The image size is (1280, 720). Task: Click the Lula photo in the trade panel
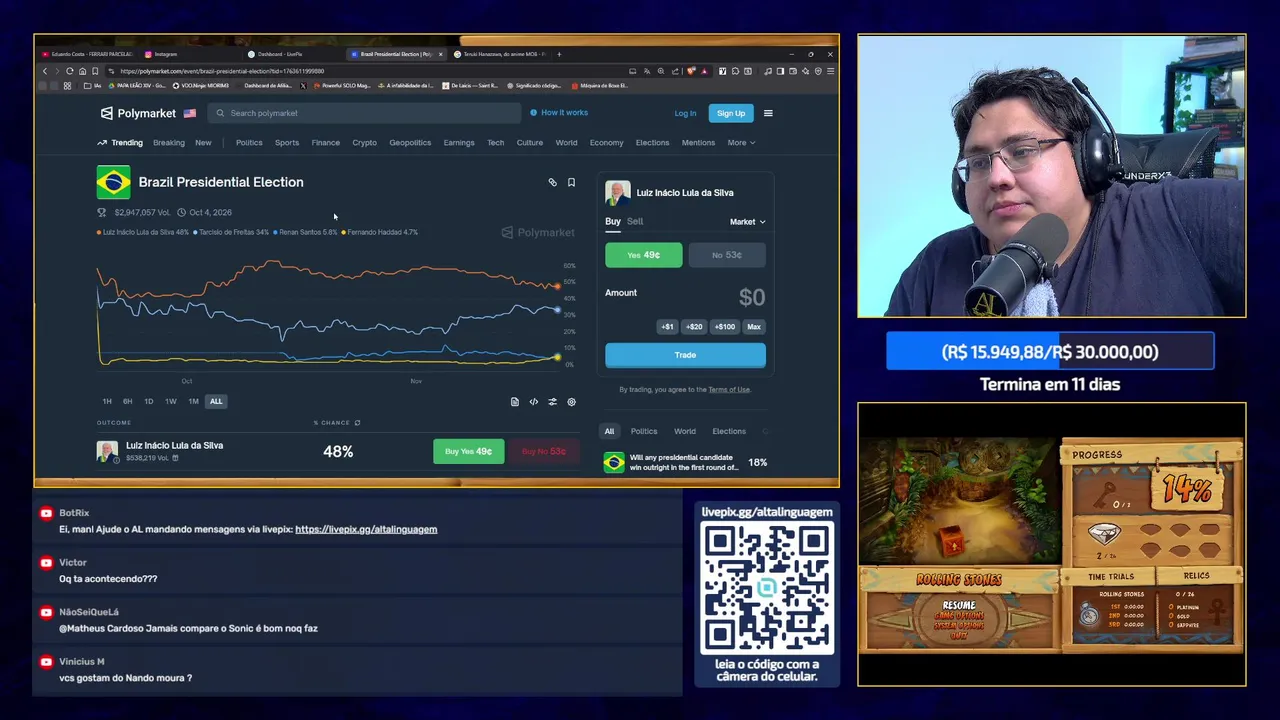point(617,193)
